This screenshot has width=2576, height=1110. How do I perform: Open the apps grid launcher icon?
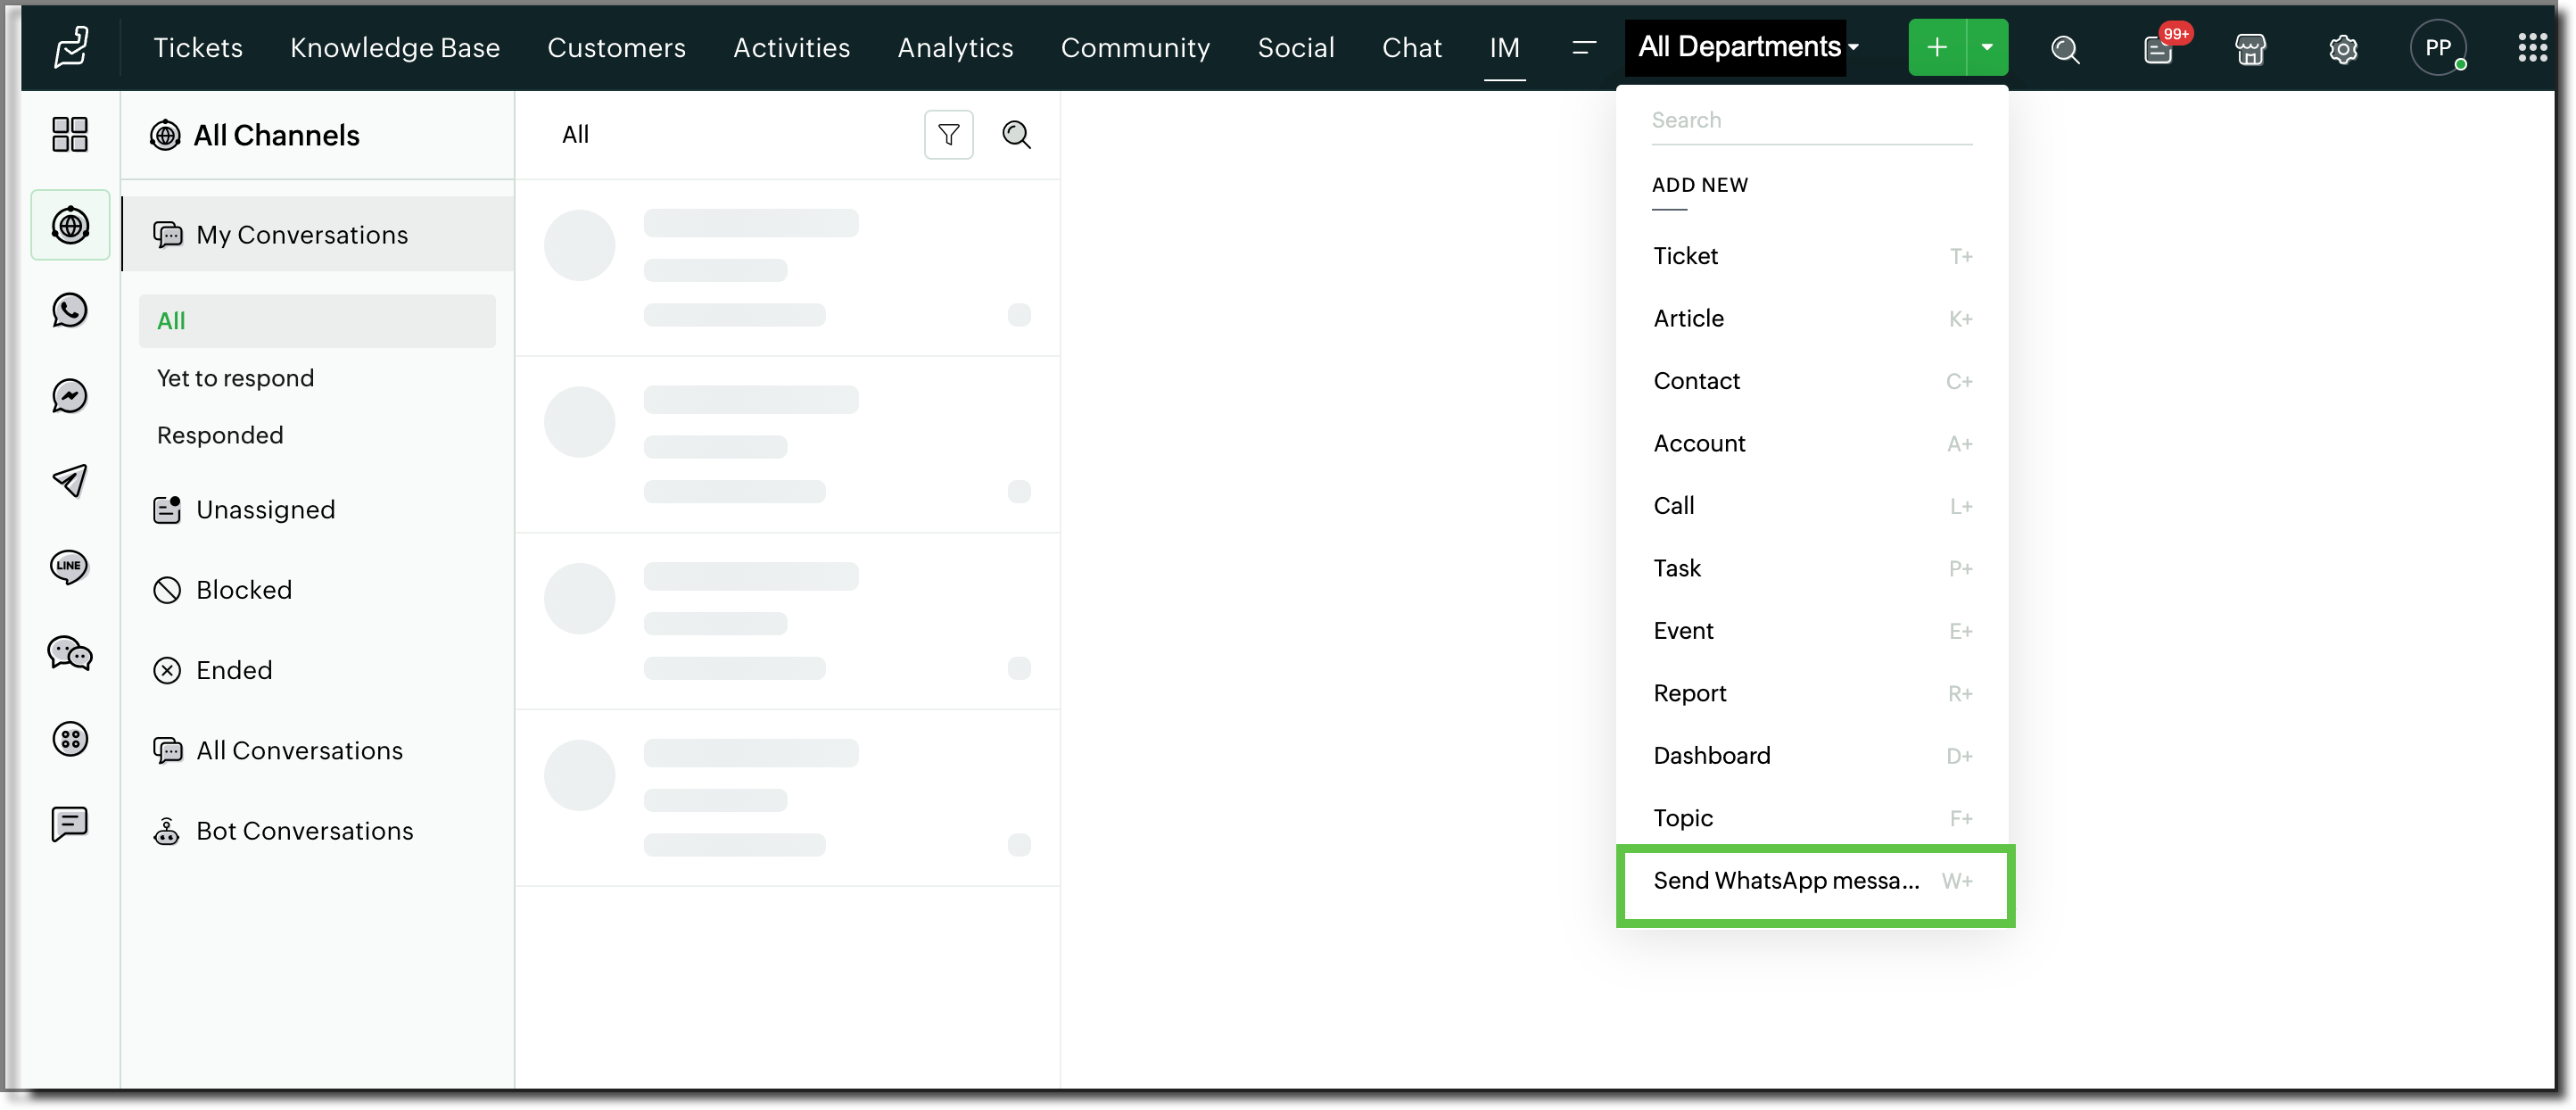coord(2532,47)
